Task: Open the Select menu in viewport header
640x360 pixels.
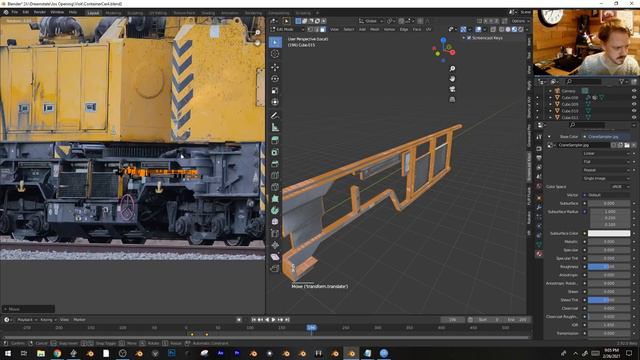Action: pos(349,29)
